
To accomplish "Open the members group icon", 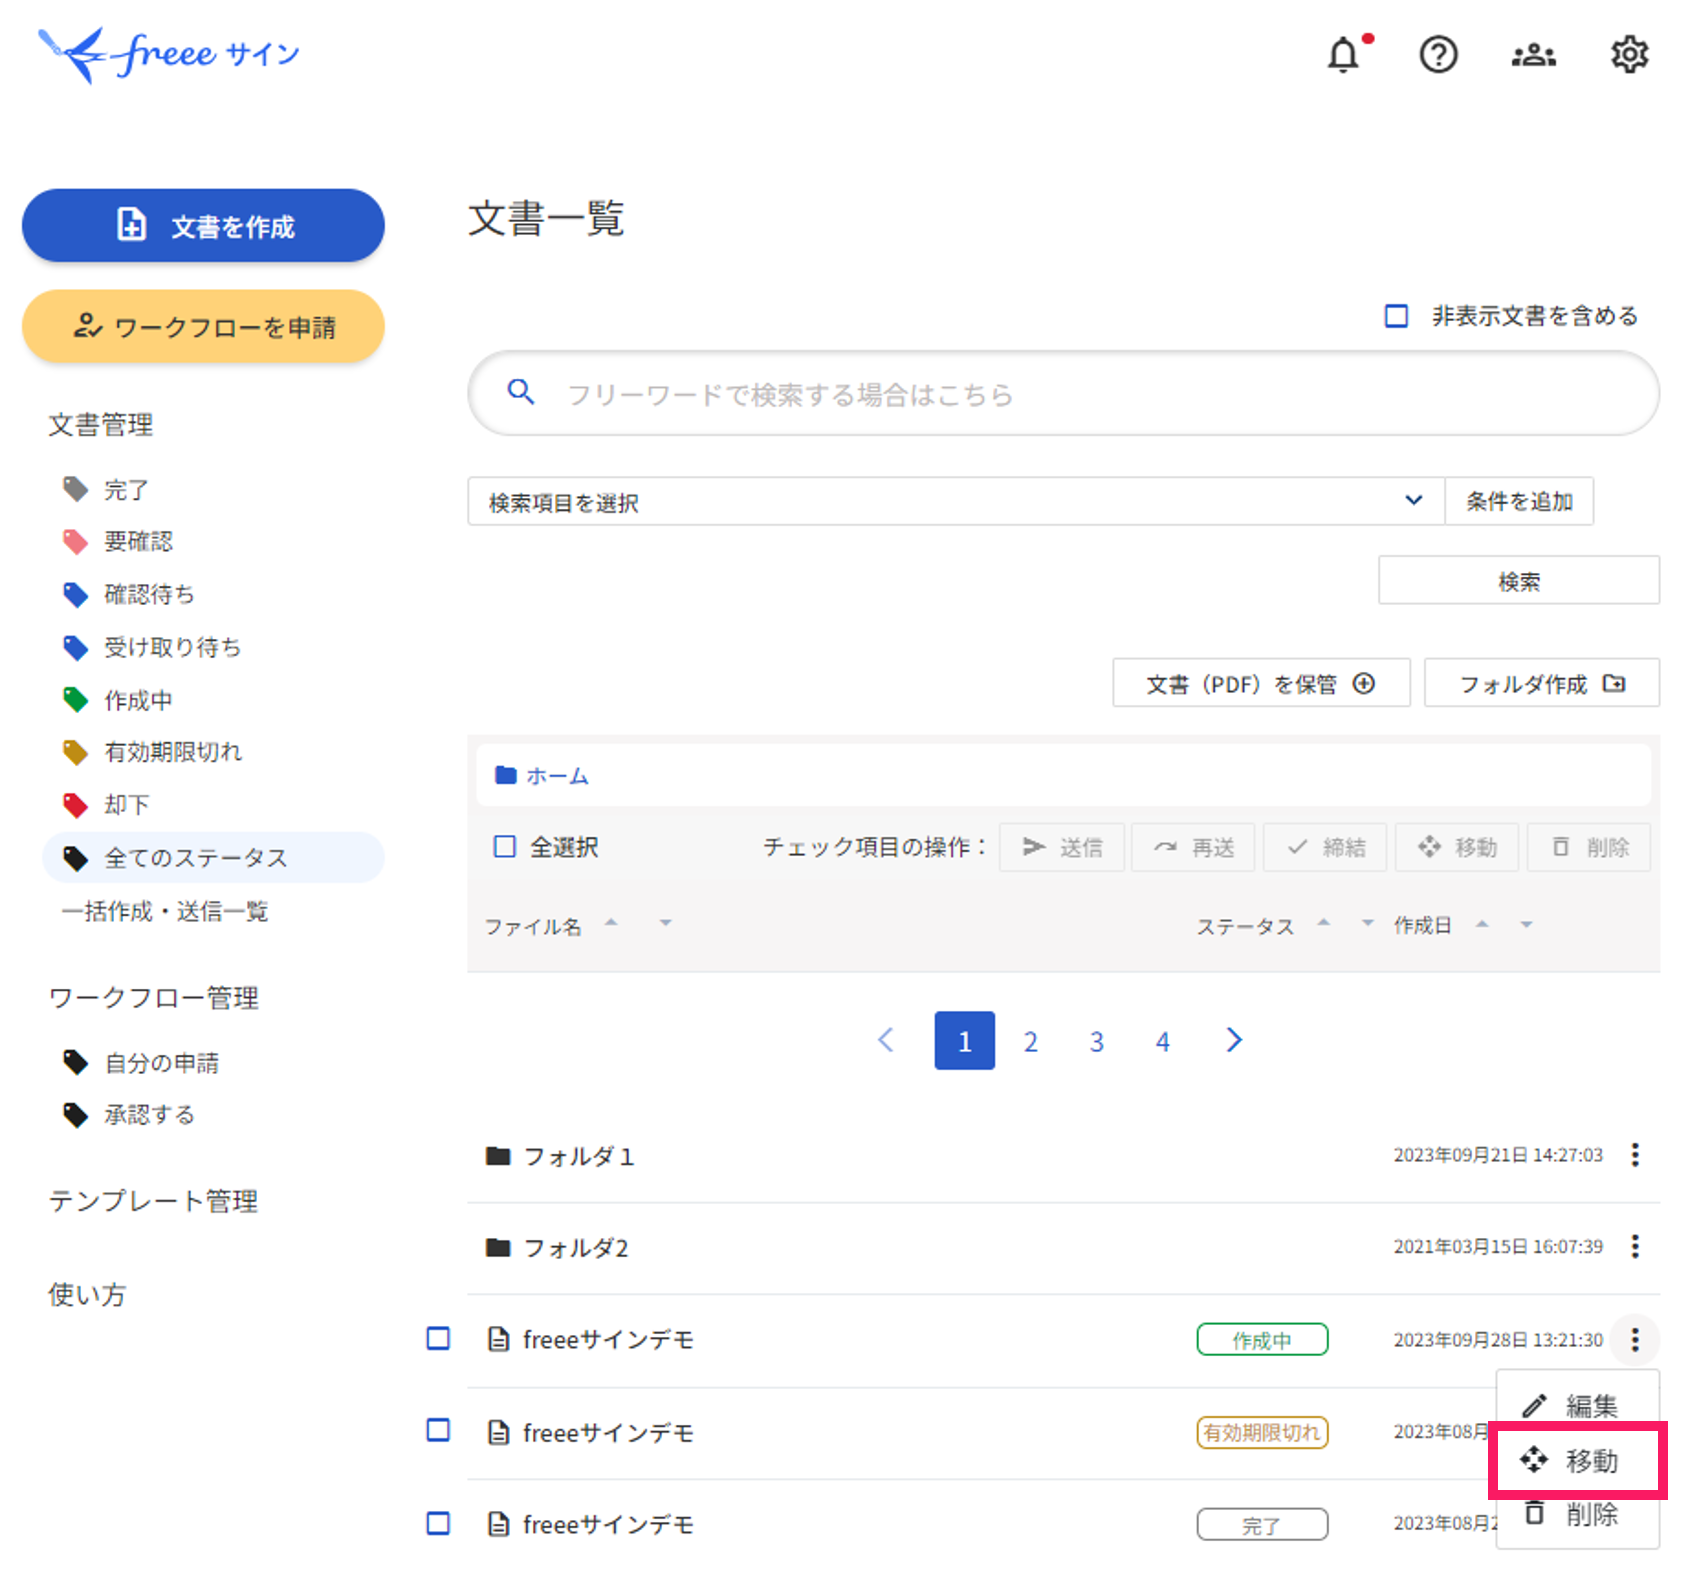I will pyautogui.click(x=1533, y=55).
